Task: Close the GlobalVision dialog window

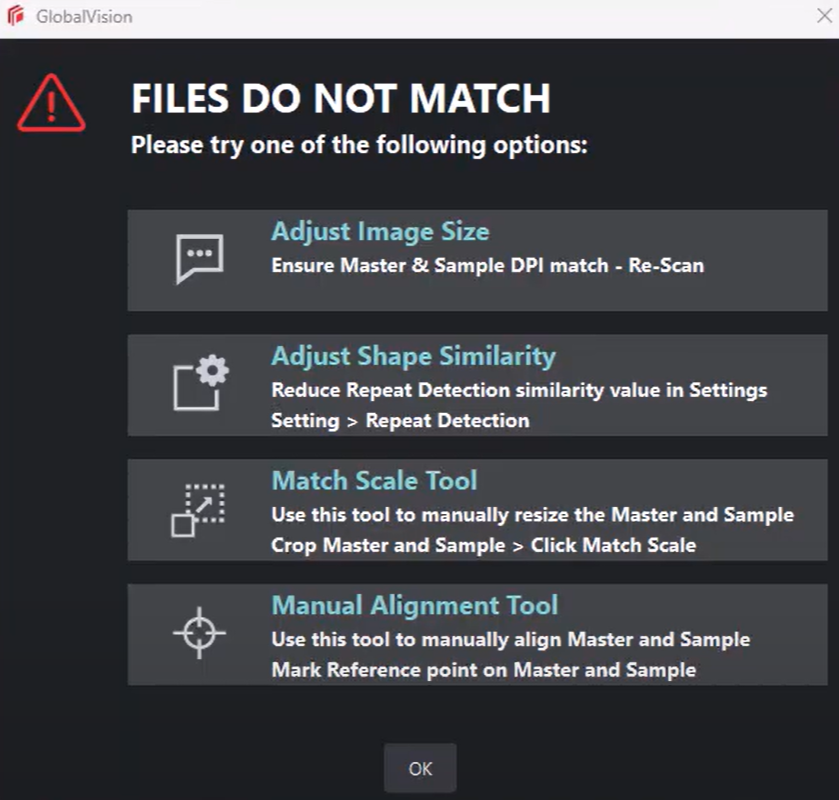Action: click(x=823, y=16)
